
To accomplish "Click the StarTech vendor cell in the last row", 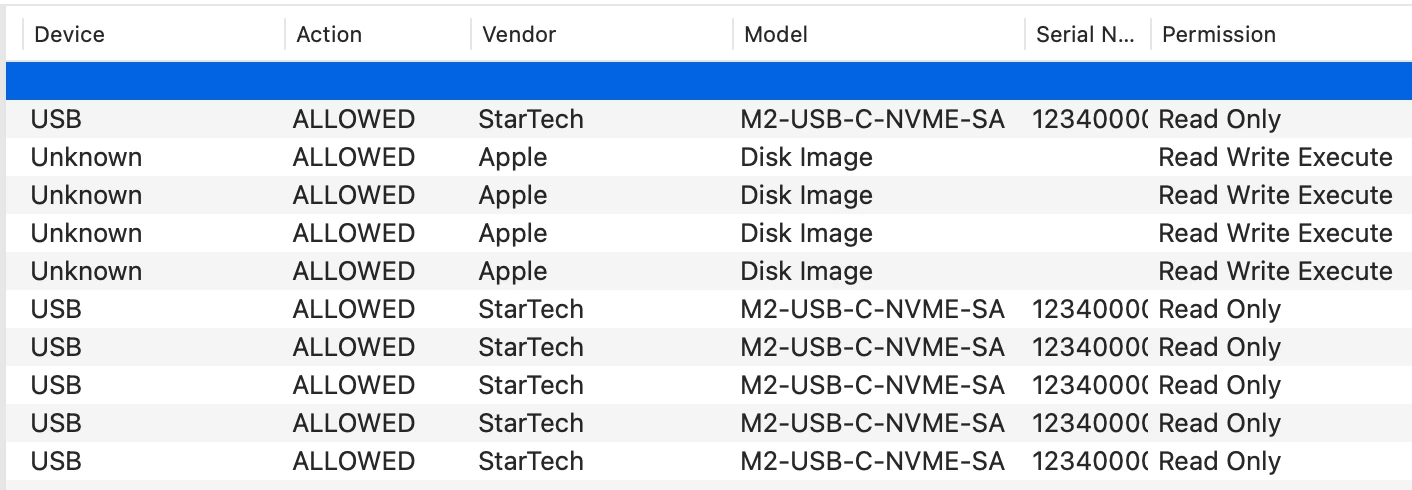I will [x=530, y=461].
